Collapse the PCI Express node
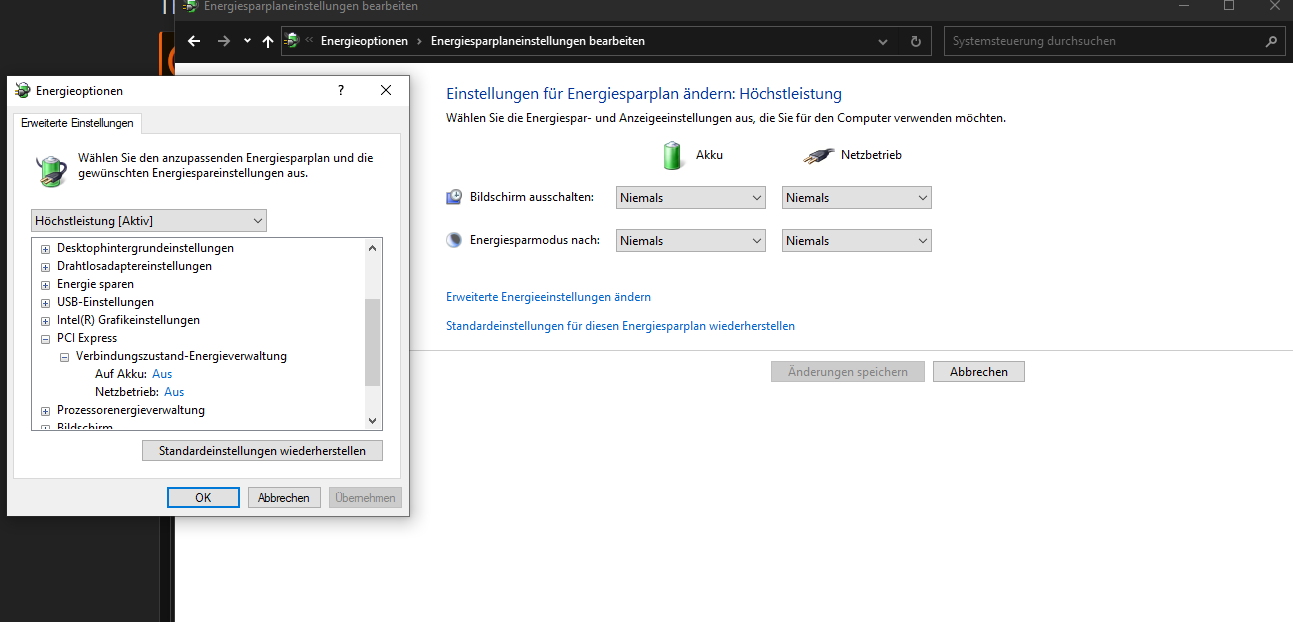 click(46, 338)
